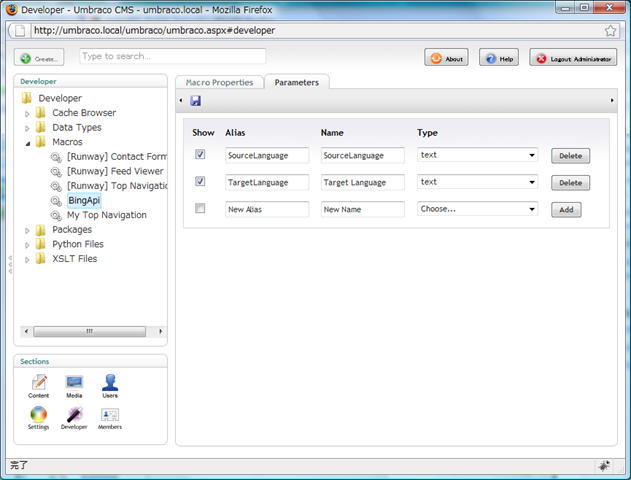Collapse the Macros tree node
The height and width of the screenshot is (480, 631).
27,143
